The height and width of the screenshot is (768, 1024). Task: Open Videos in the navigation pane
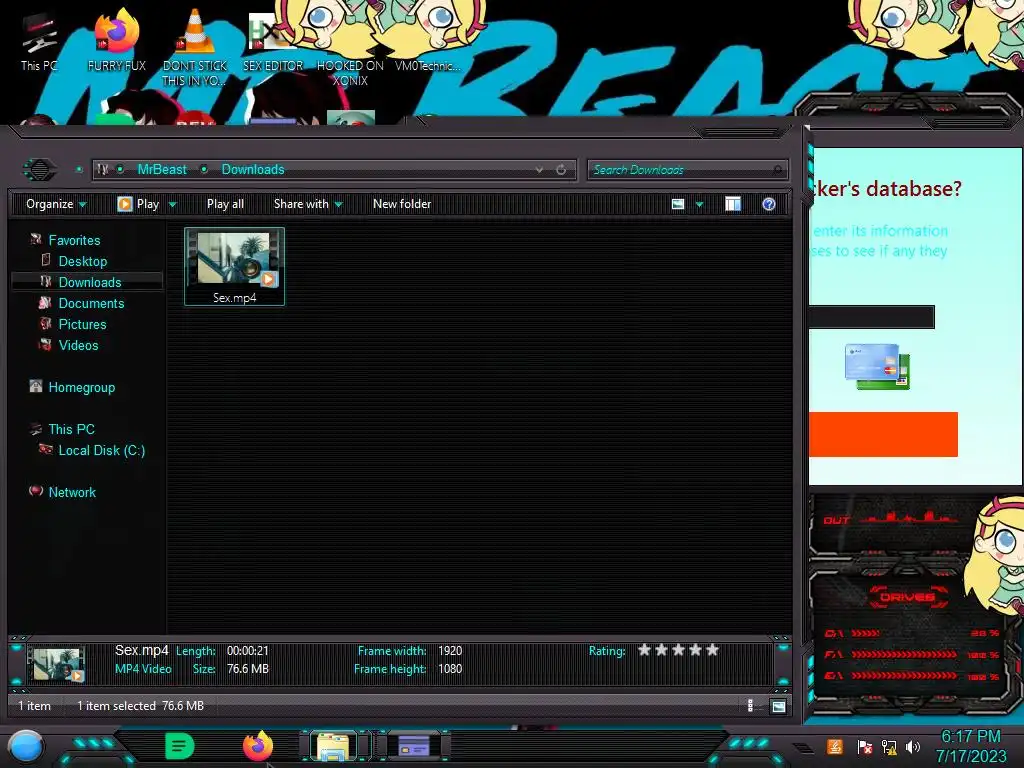coord(78,345)
